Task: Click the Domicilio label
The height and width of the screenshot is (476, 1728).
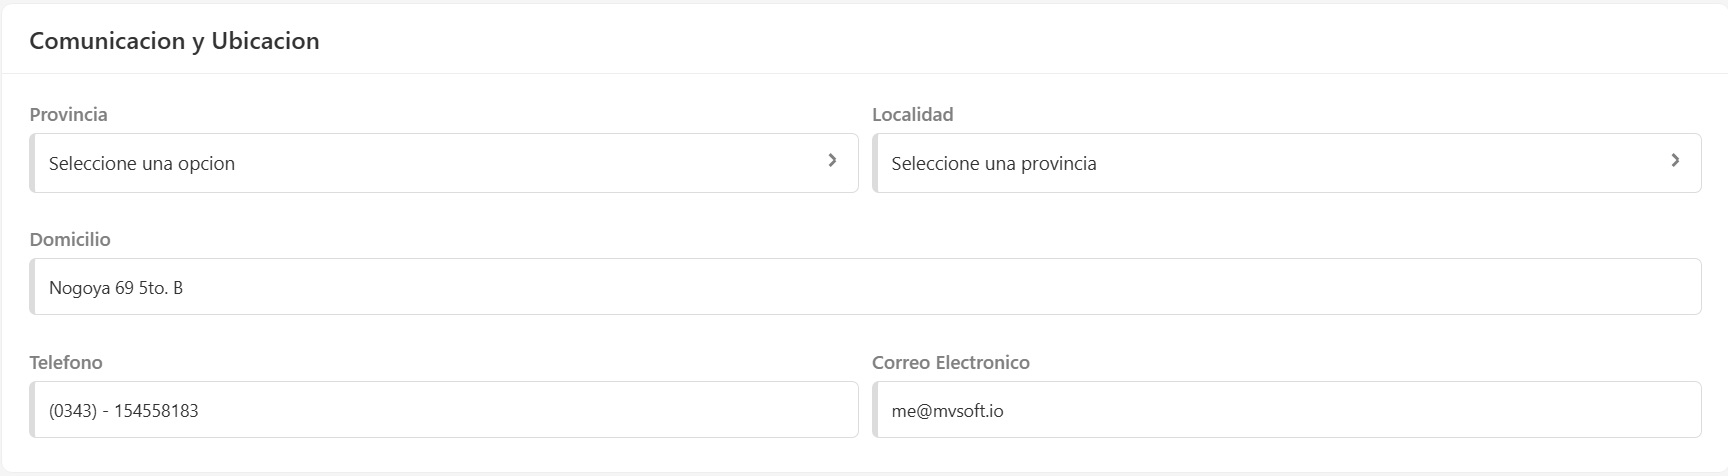Action: [70, 240]
